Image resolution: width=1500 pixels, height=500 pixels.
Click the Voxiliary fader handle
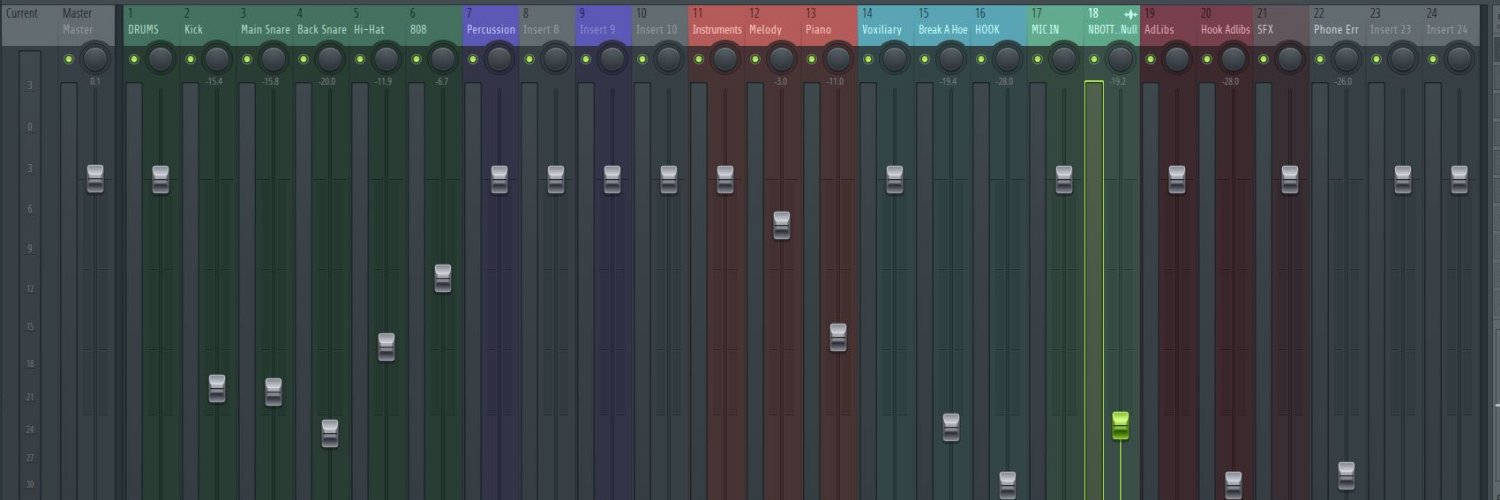(895, 179)
